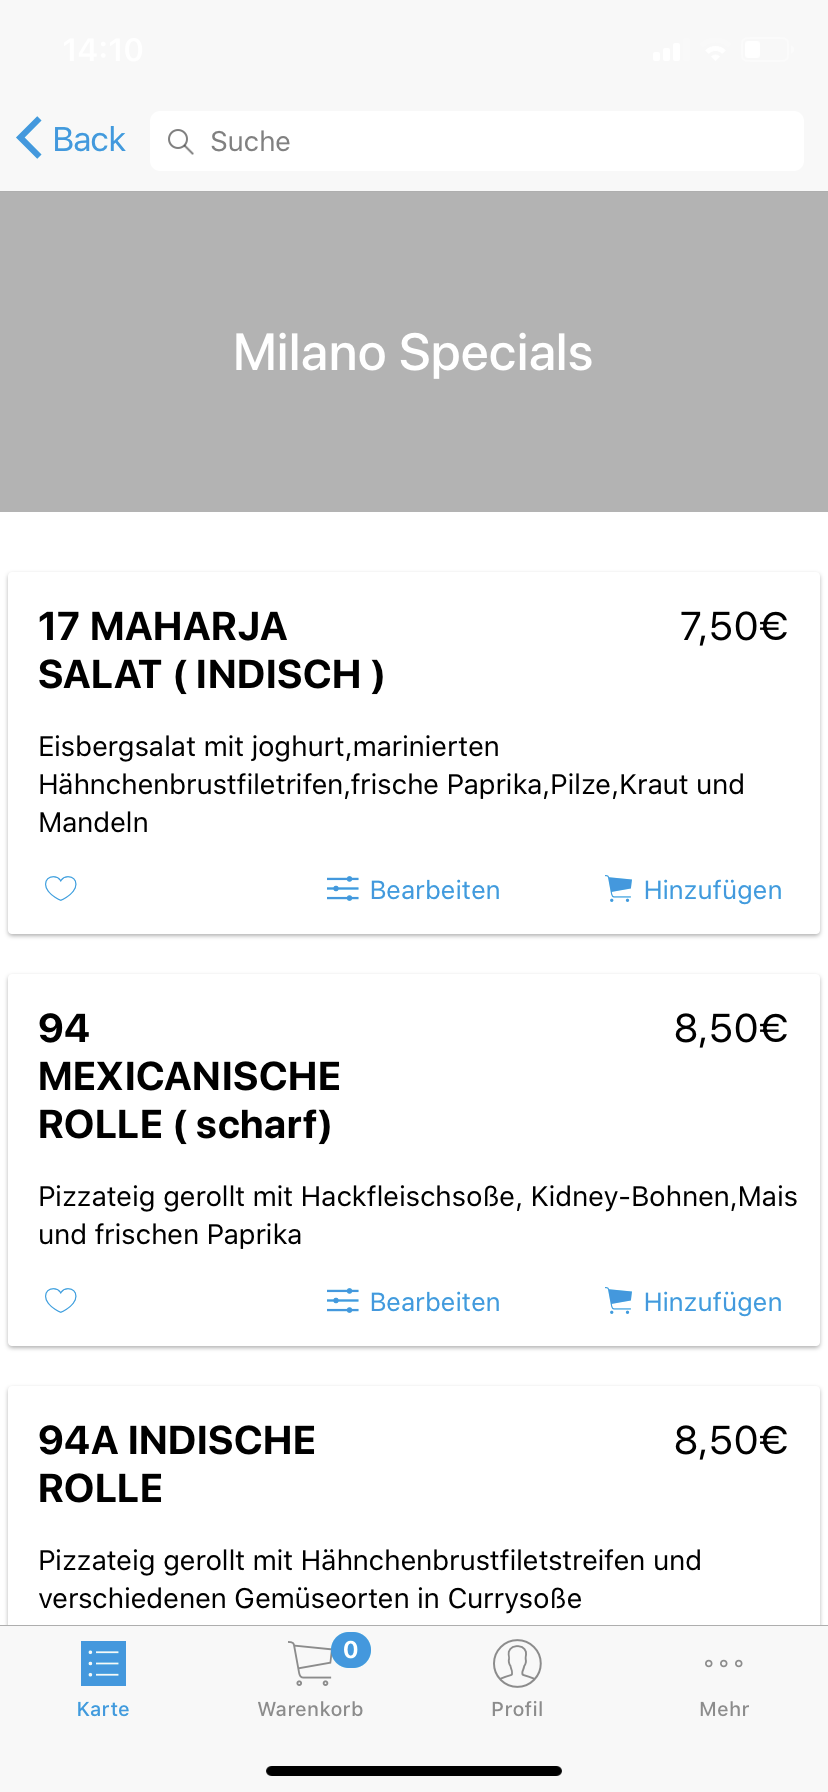Click cart icon for Mexicanische Rolle

(x=619, y=1301)
